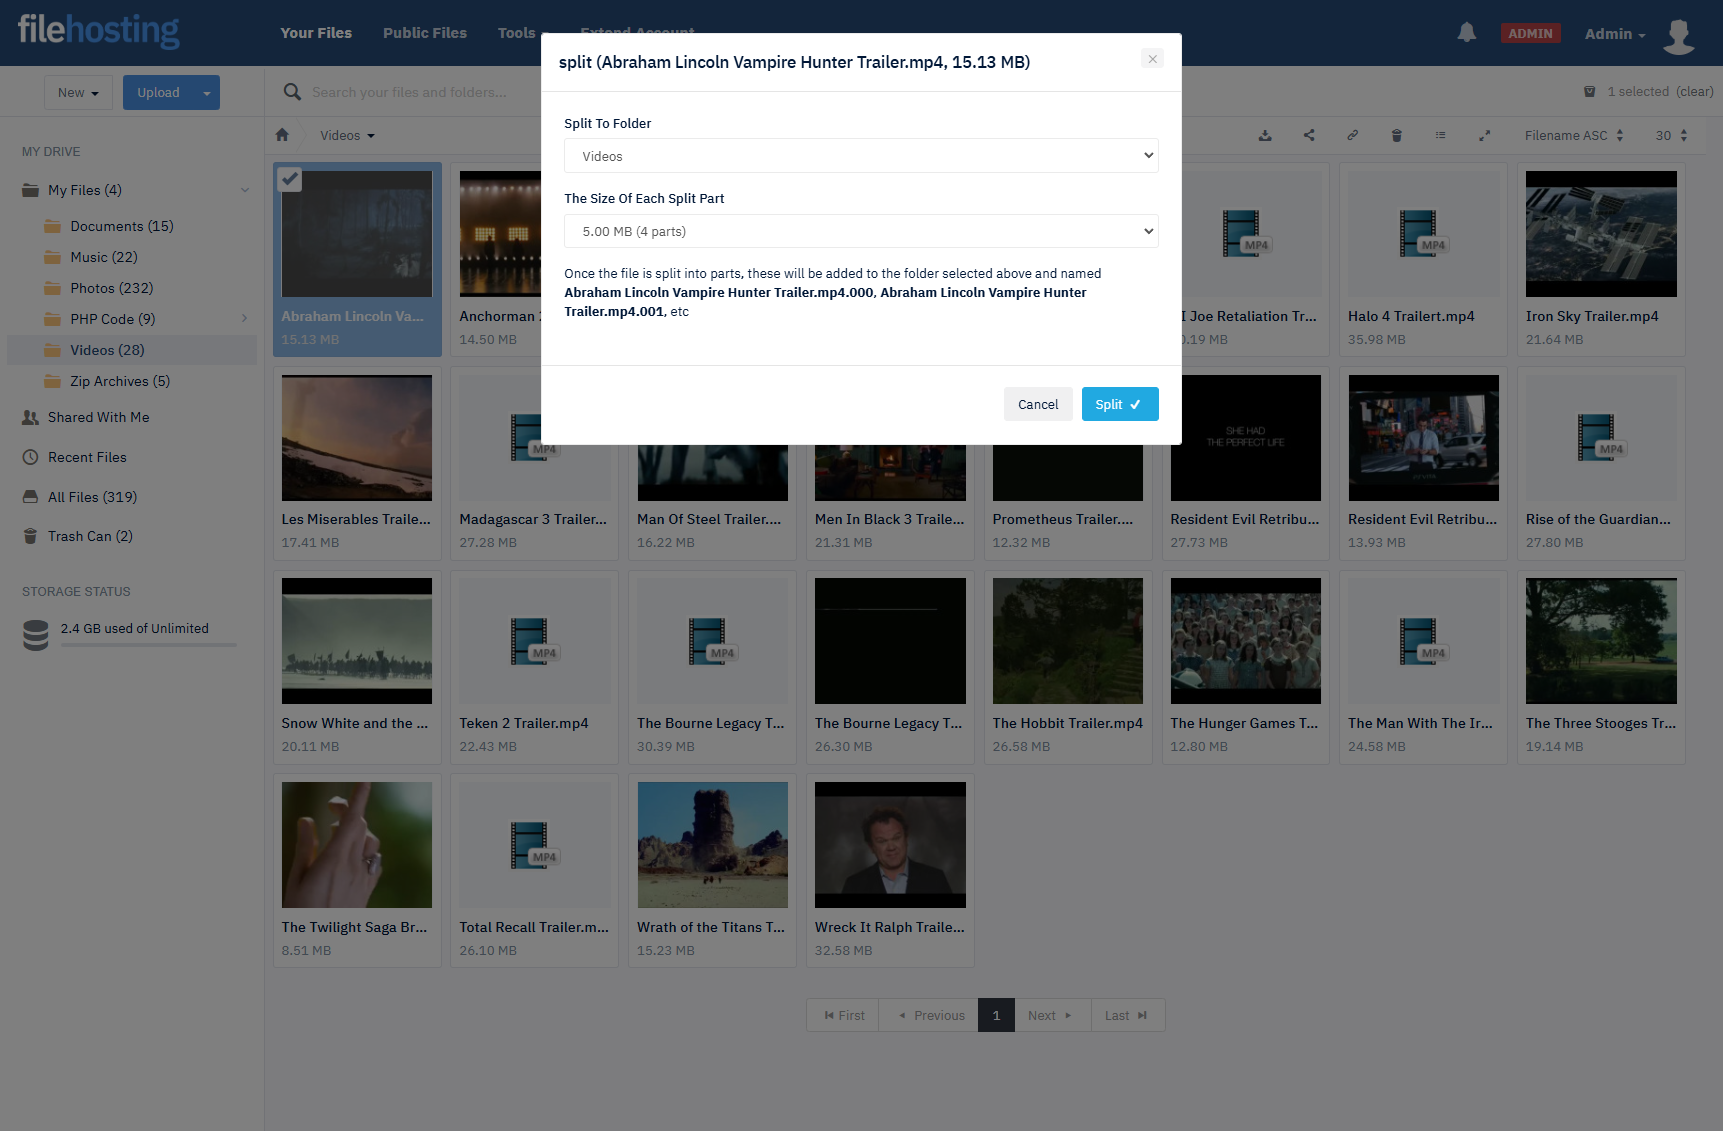Screen dimensions: 1723x1131
Task: Cancel the split dialog
Action: [x=1037, y=404]
